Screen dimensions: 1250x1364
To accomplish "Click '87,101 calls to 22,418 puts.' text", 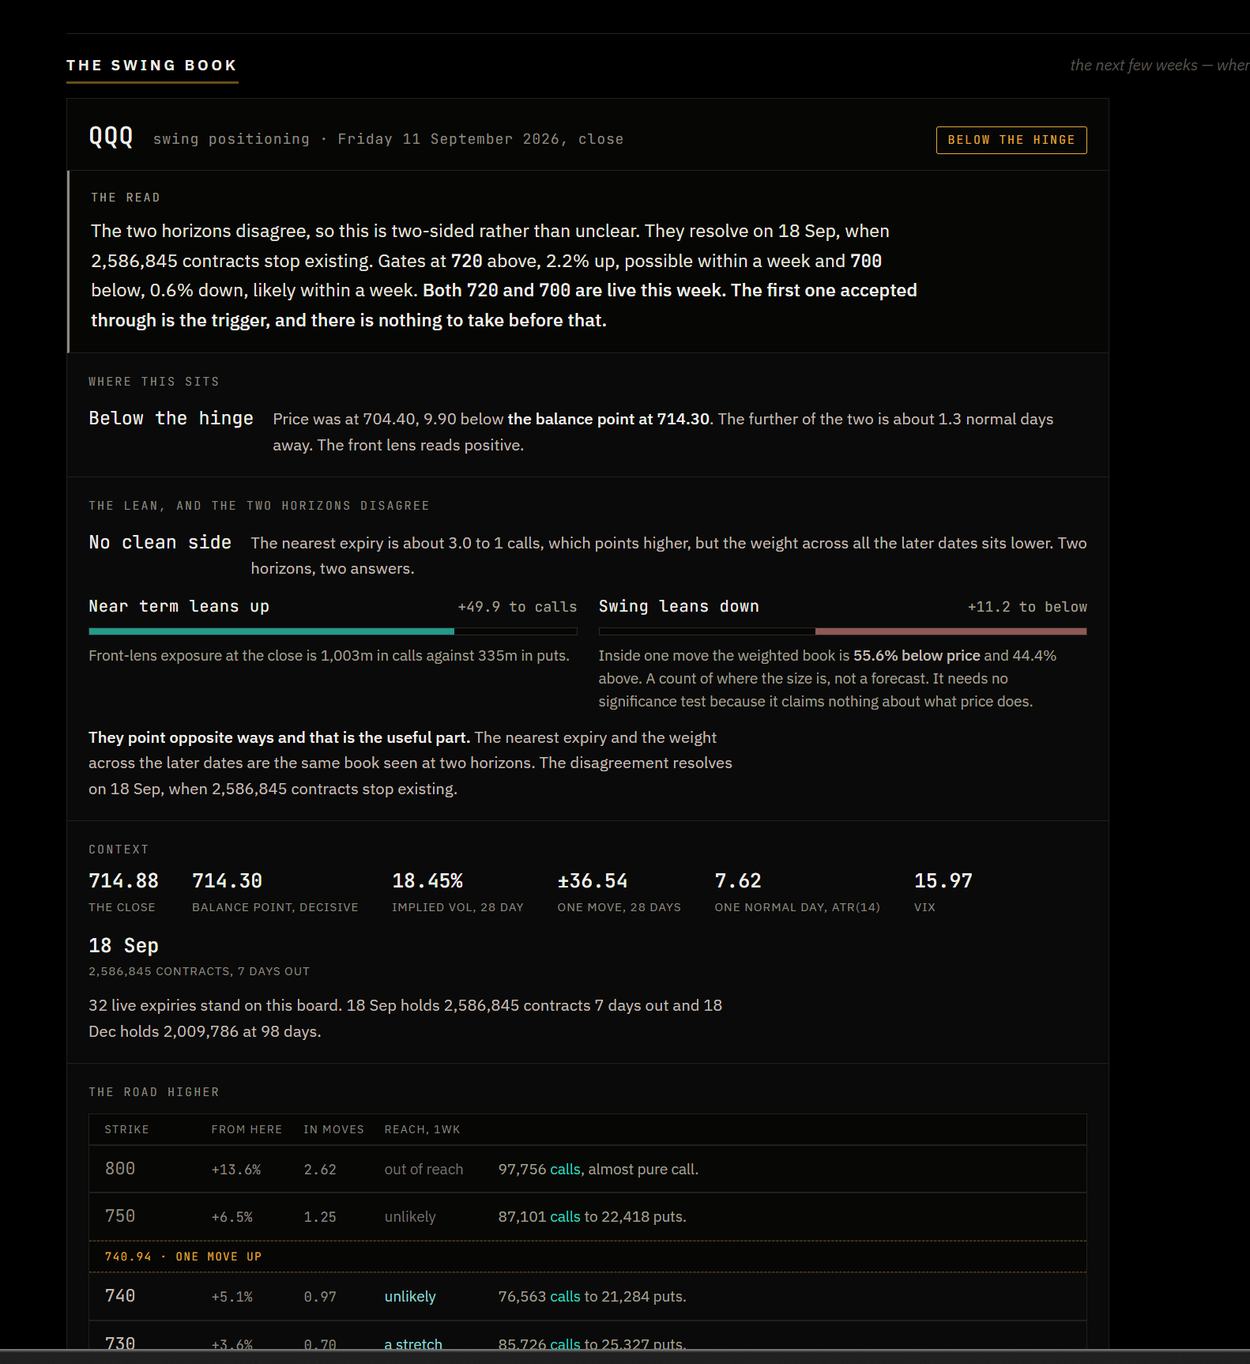I will [x=592, y=1217].
